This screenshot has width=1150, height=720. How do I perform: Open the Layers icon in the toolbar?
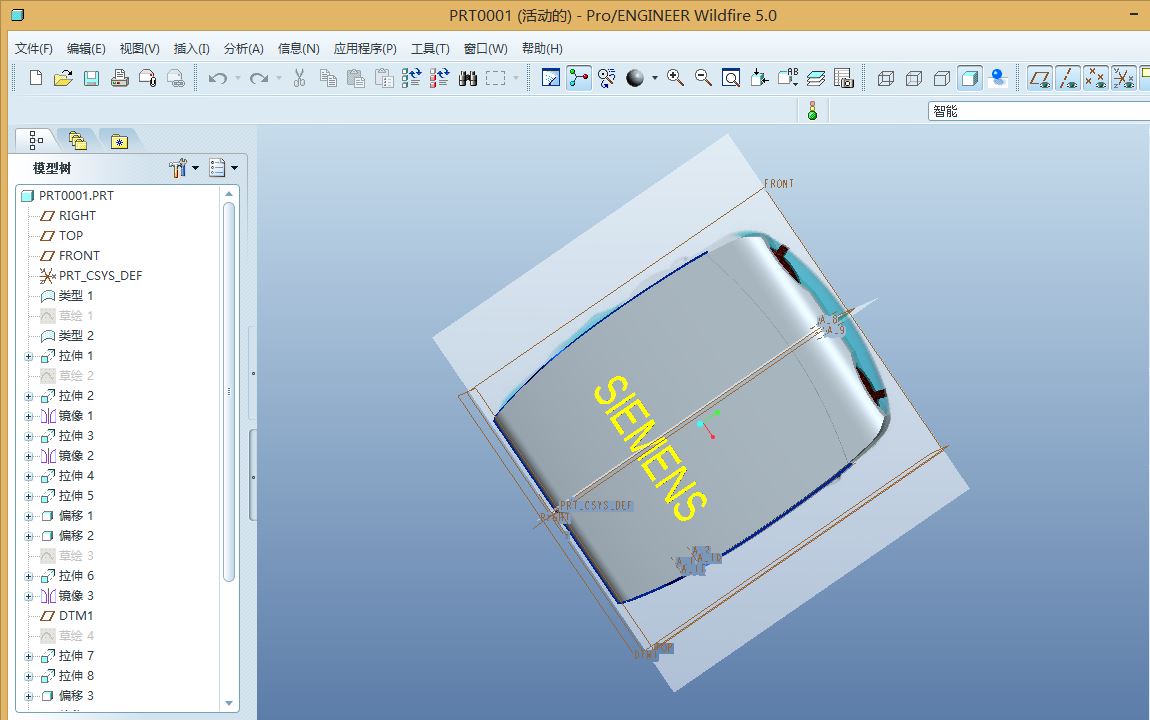point(816,78)
